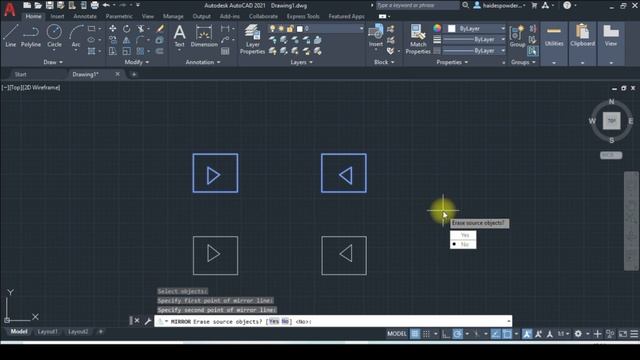Open the Insert block tool
The width and height of the screenshot is (640, 360).
pyautogui.click(x=376, y=36)
